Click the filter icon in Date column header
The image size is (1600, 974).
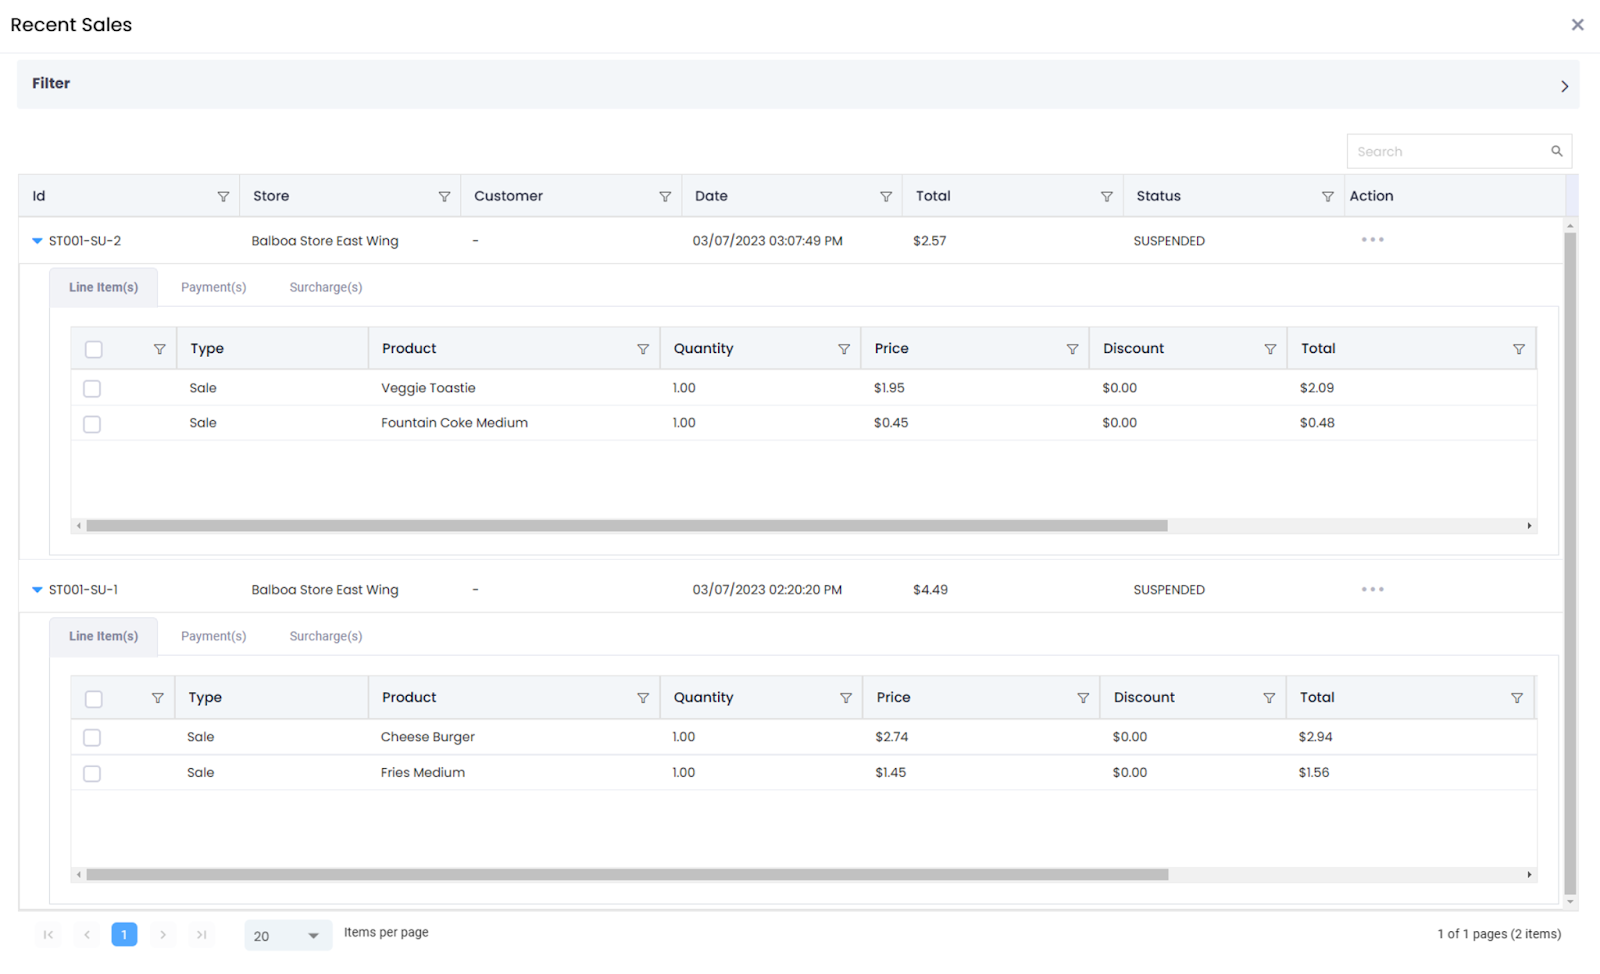tap(886, 197)
